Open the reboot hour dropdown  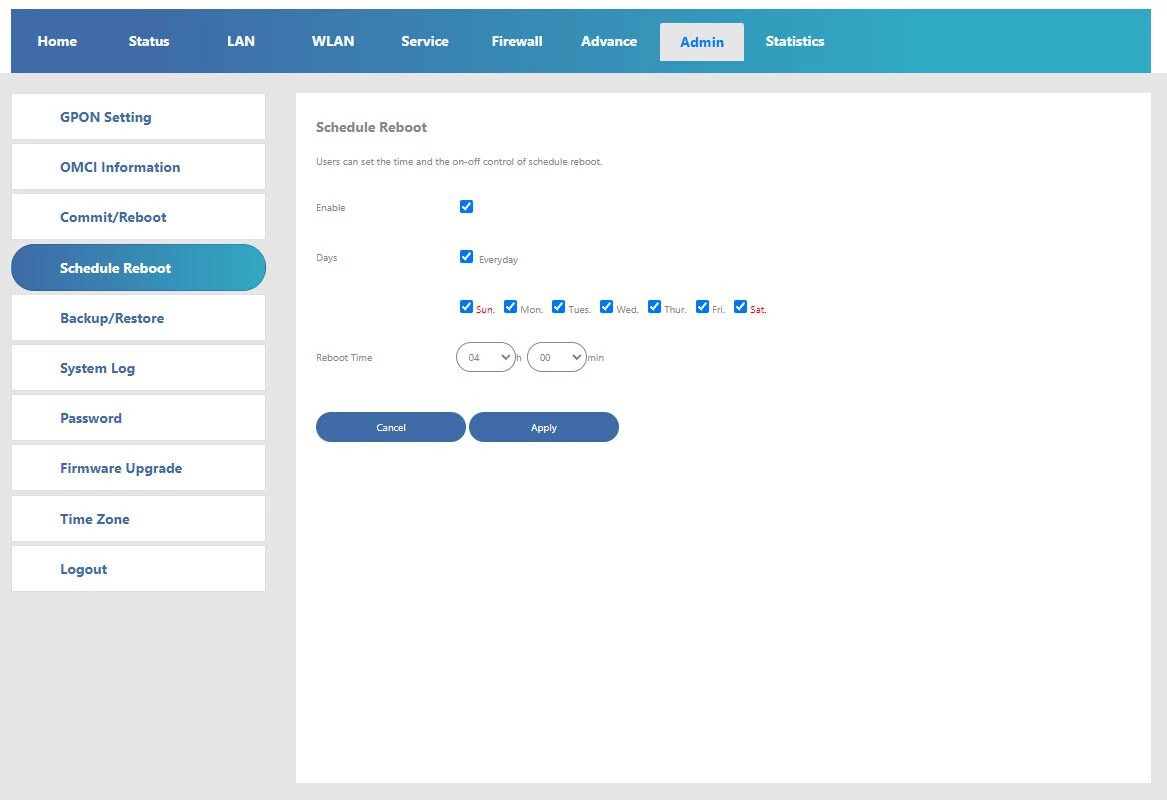[486, 357]
